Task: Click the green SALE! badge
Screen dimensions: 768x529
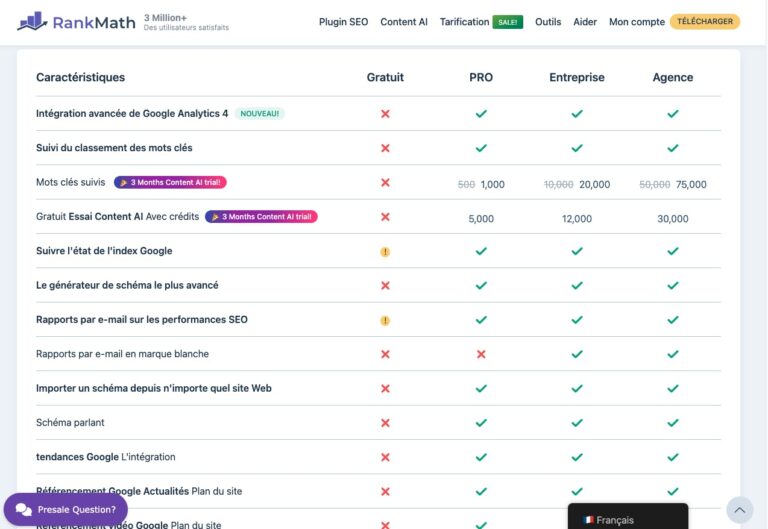Action: pos(507,22)
